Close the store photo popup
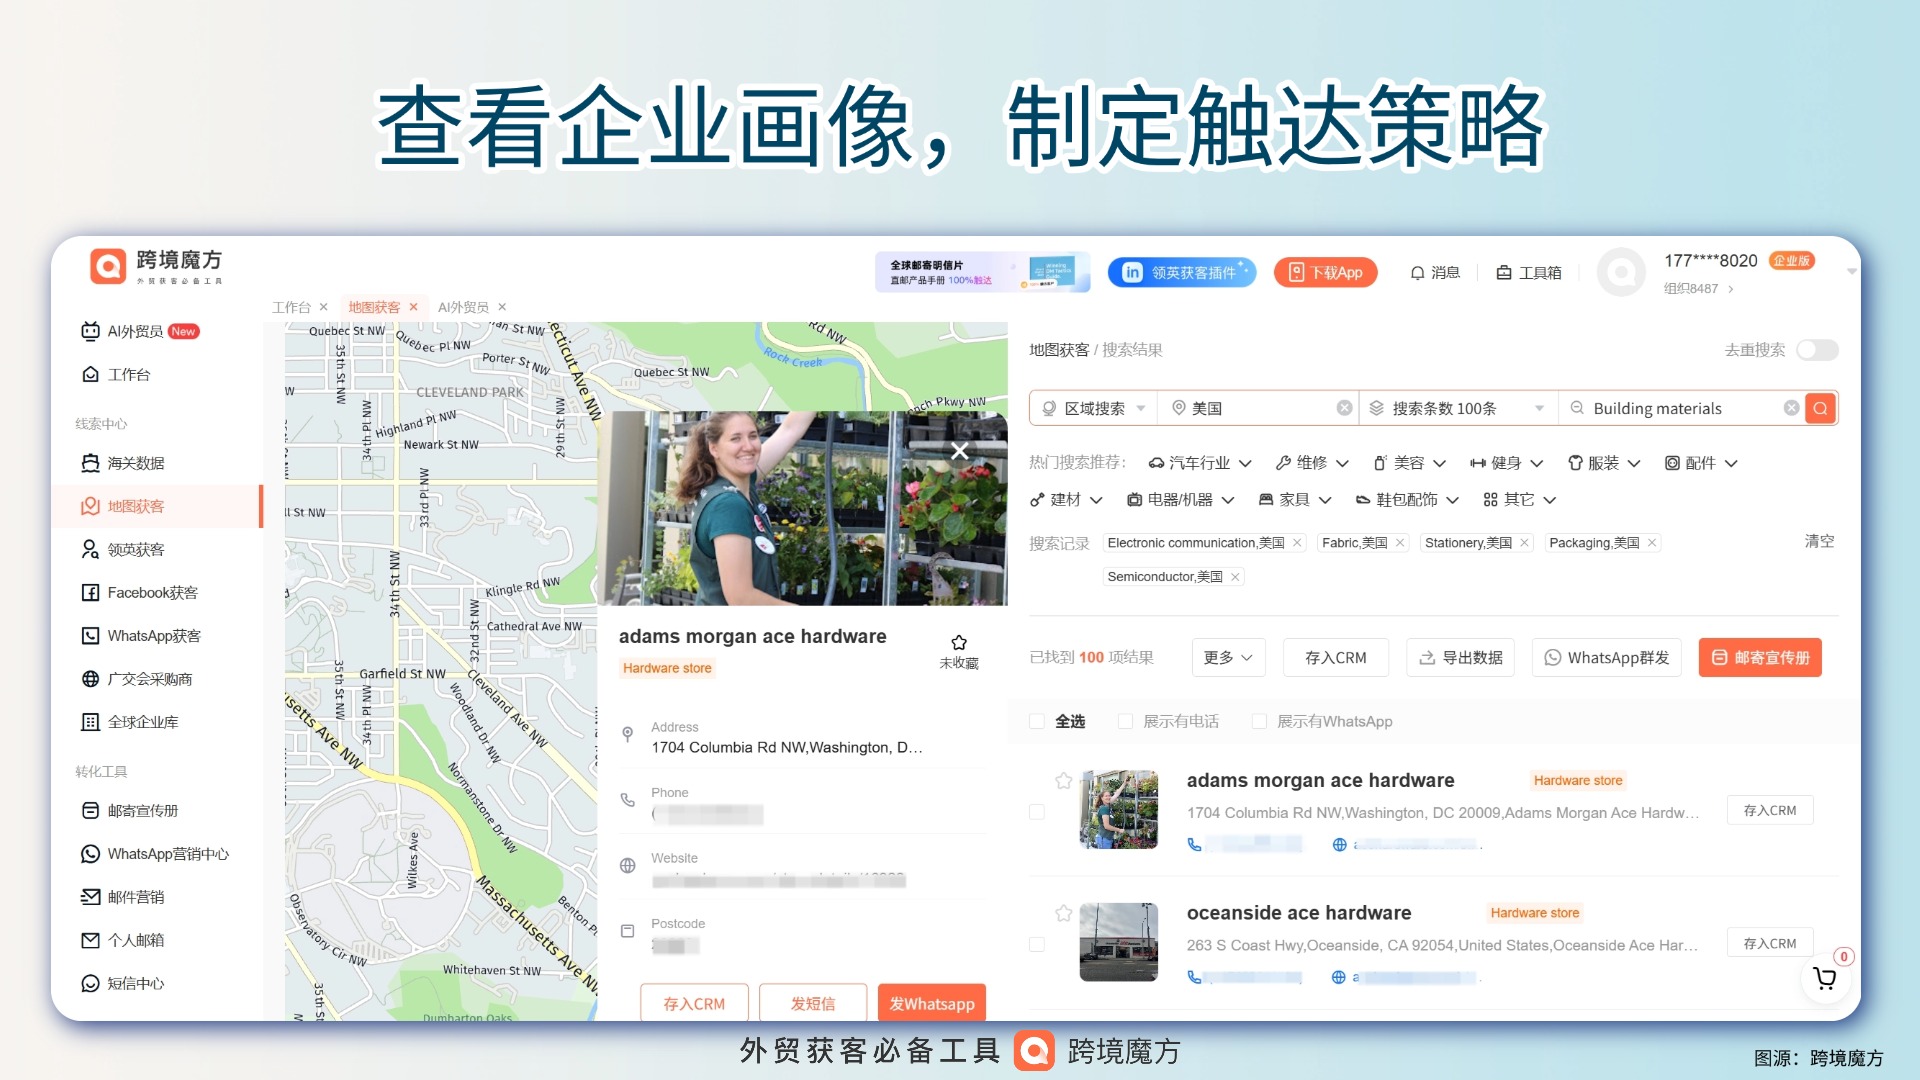The height and width of the screenshot is (1080, 1920). [x=959, y=451]
